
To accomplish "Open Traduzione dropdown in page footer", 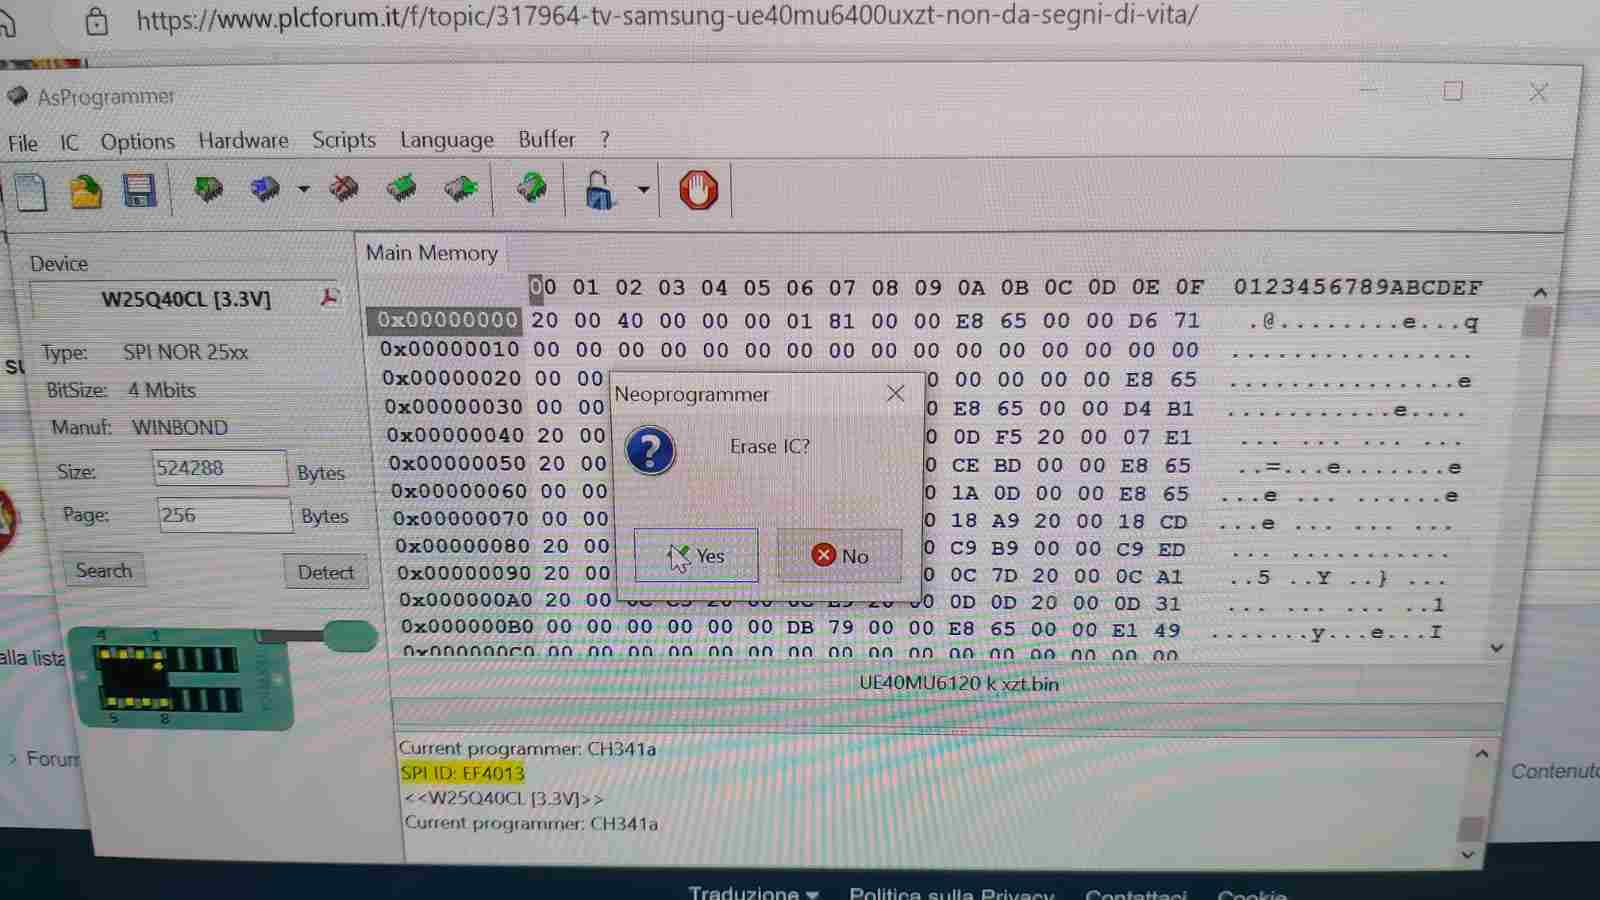I will [753, 893].
